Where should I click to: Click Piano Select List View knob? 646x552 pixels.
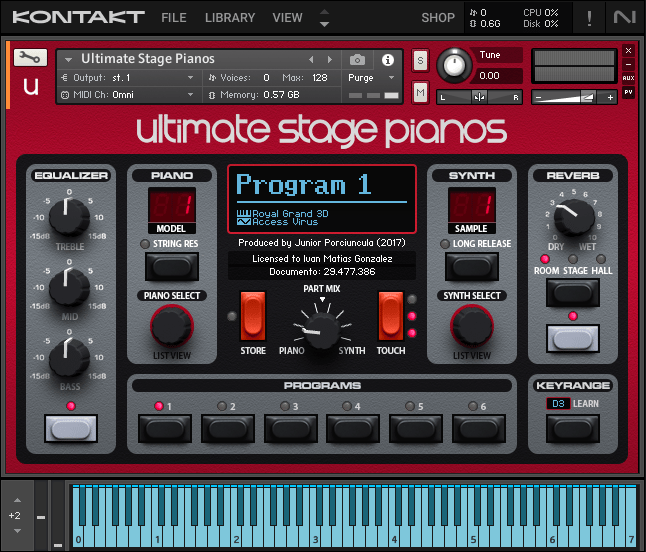(x=172, y=326)
